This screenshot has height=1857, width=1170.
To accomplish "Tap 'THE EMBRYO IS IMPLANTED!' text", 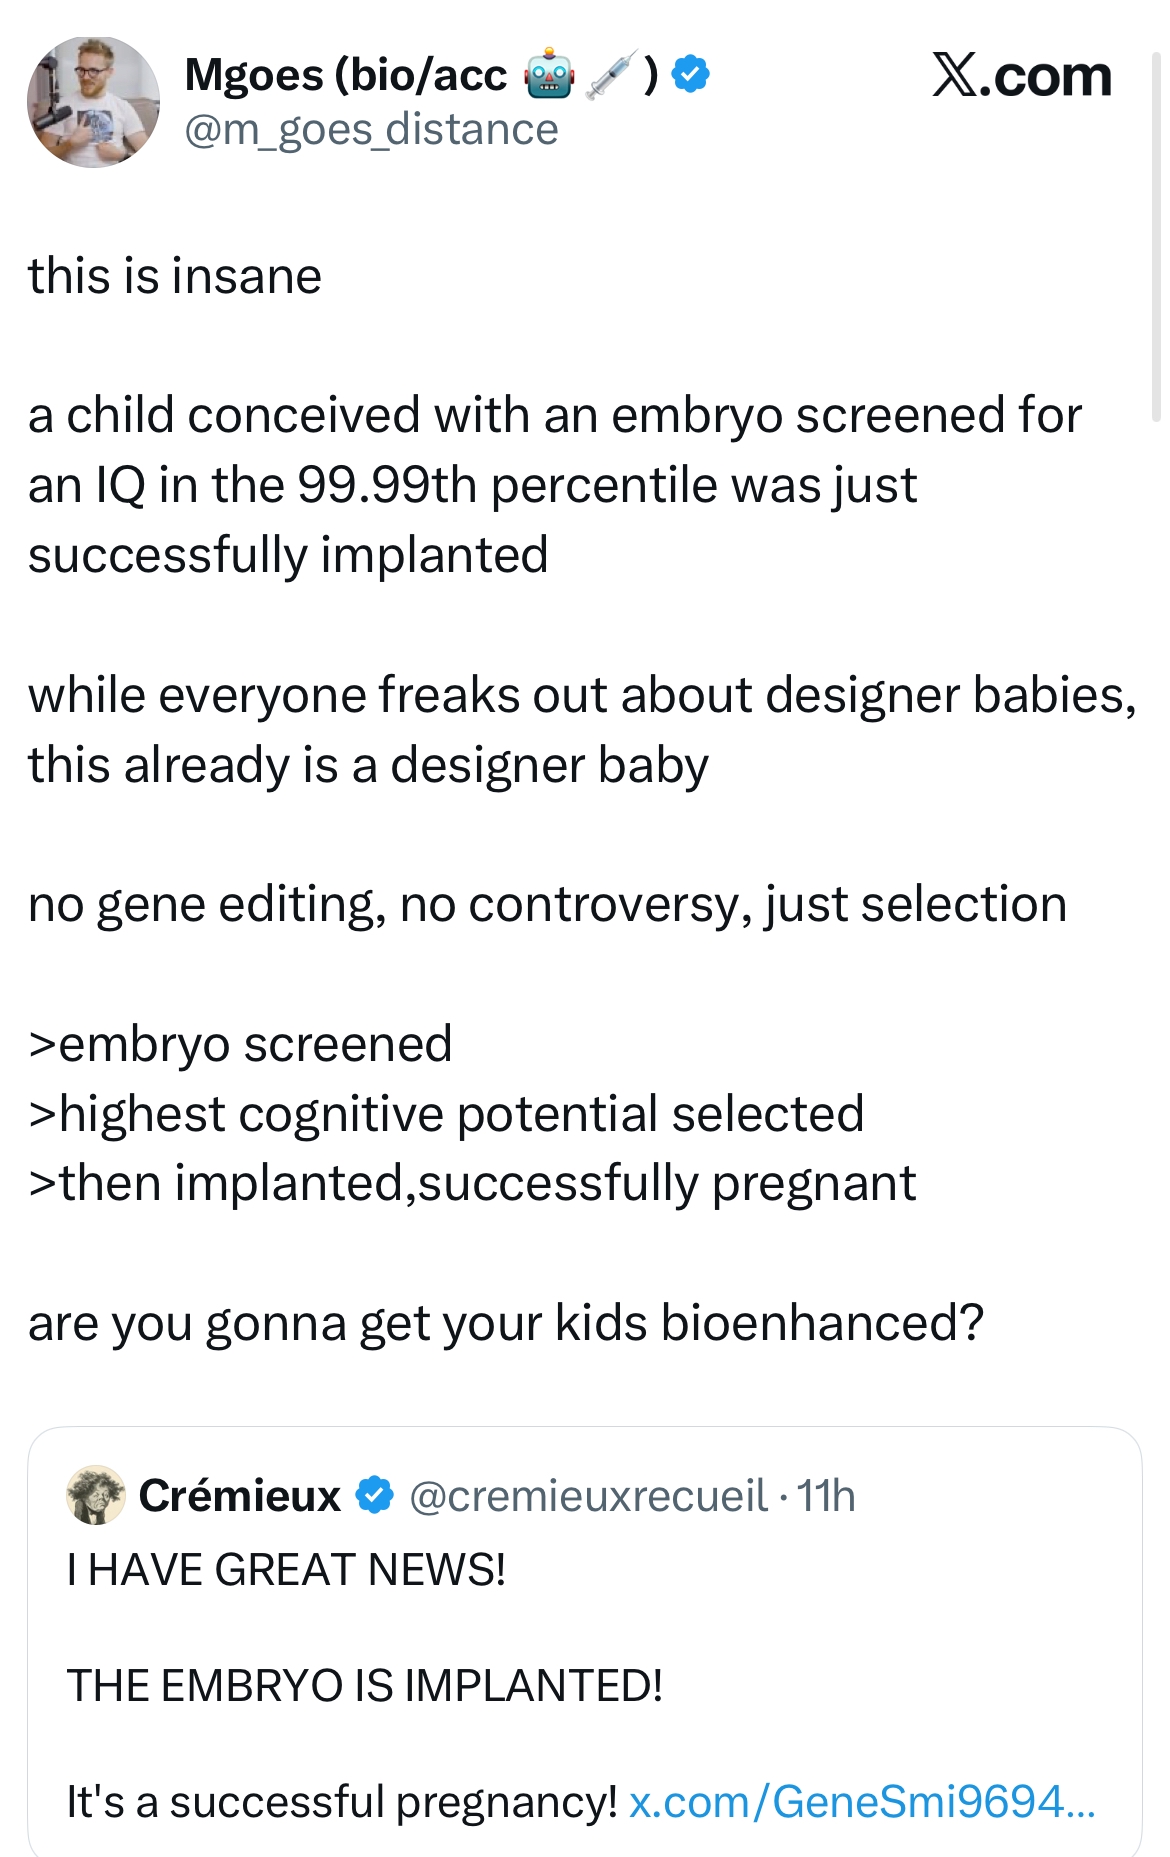I will [x=365, y=1686].
